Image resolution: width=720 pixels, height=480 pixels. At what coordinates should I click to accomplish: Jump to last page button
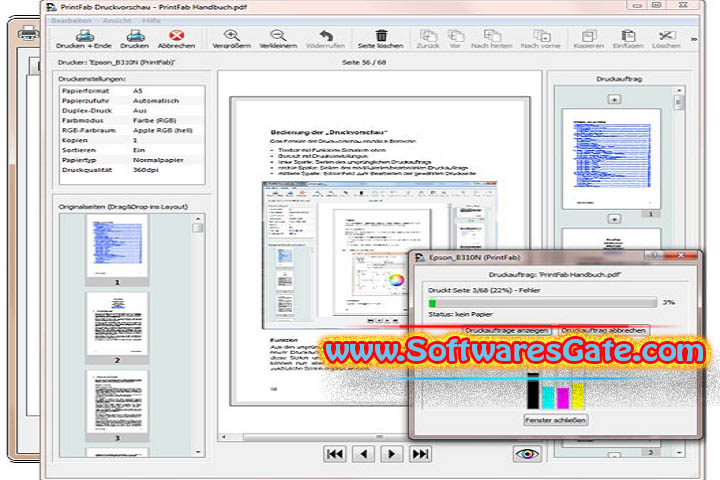420,454
